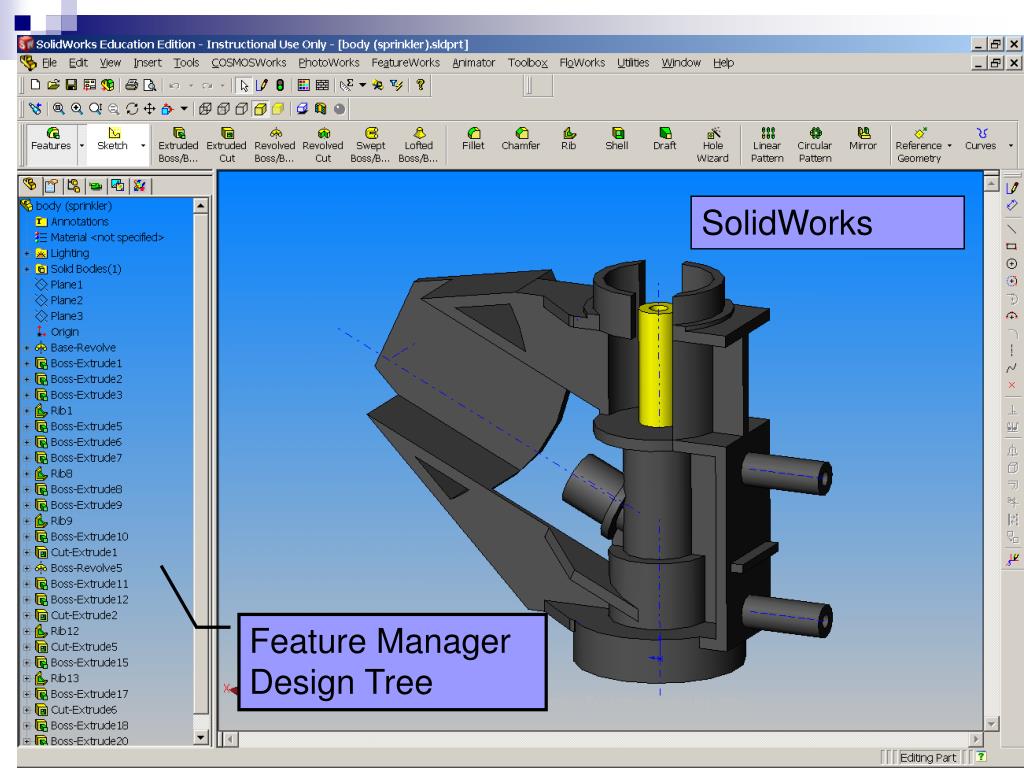Select the Origin item in the tree
The height and width of the screenshot is (768, 1024).
57,332
